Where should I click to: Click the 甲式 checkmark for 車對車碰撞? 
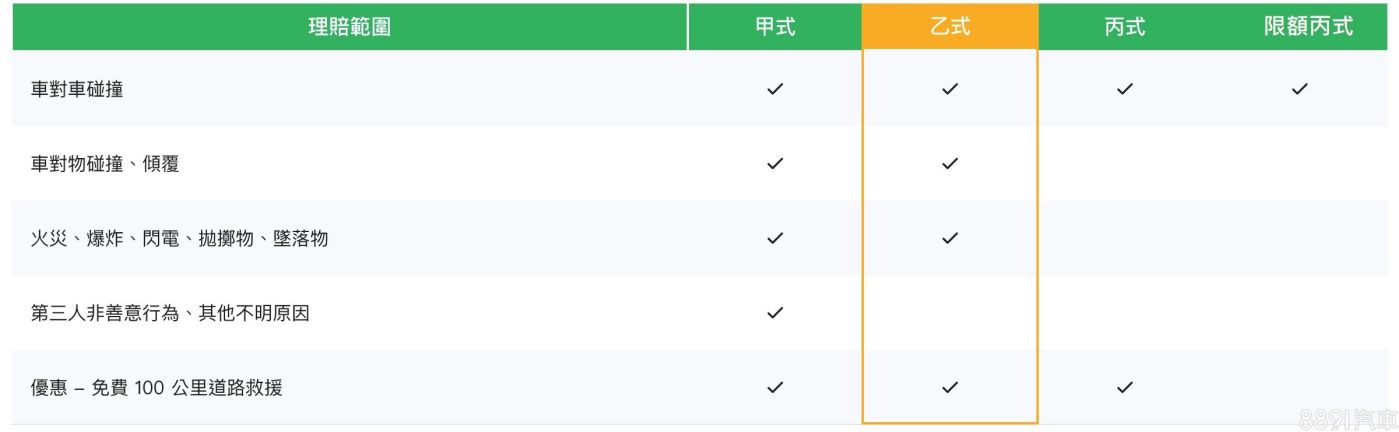(x=775, y=89)
